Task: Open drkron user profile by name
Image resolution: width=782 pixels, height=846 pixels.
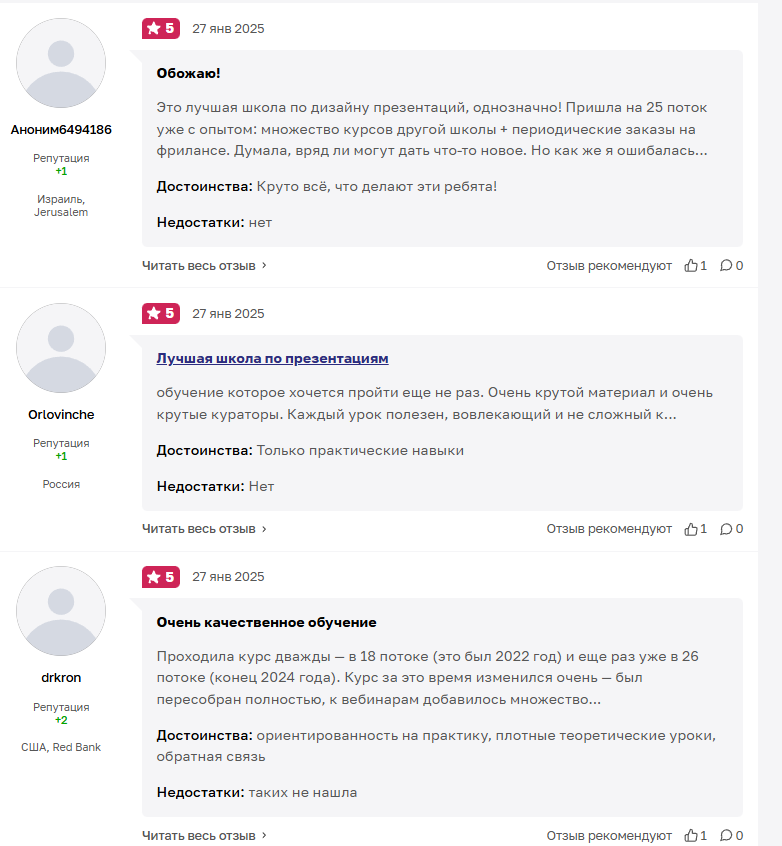Action: [61, 678]
